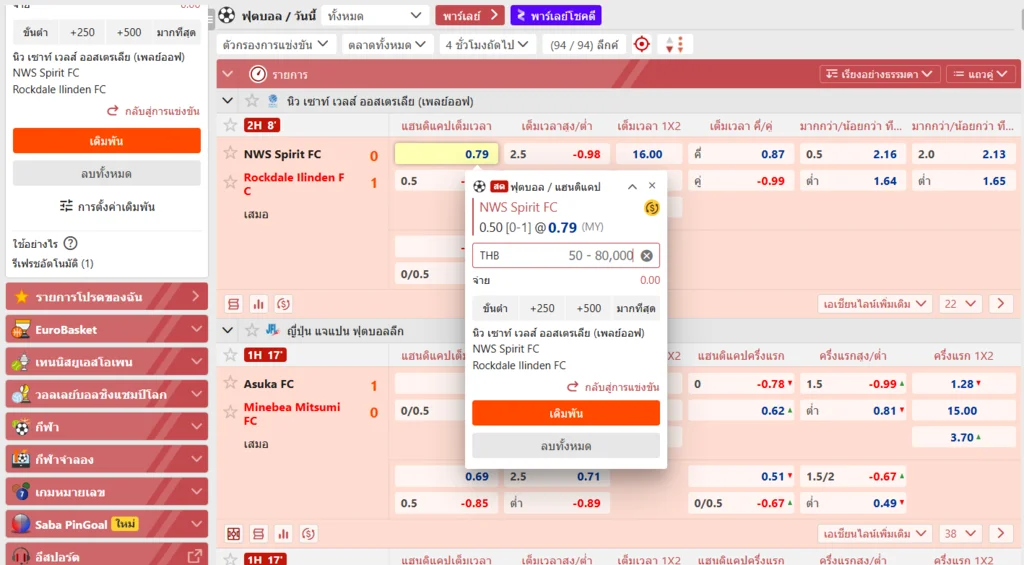This screenshot has width=1024, height=565.
Task: Favorite the Rockdale Ilinden FC star
Action: pos(230,182)
